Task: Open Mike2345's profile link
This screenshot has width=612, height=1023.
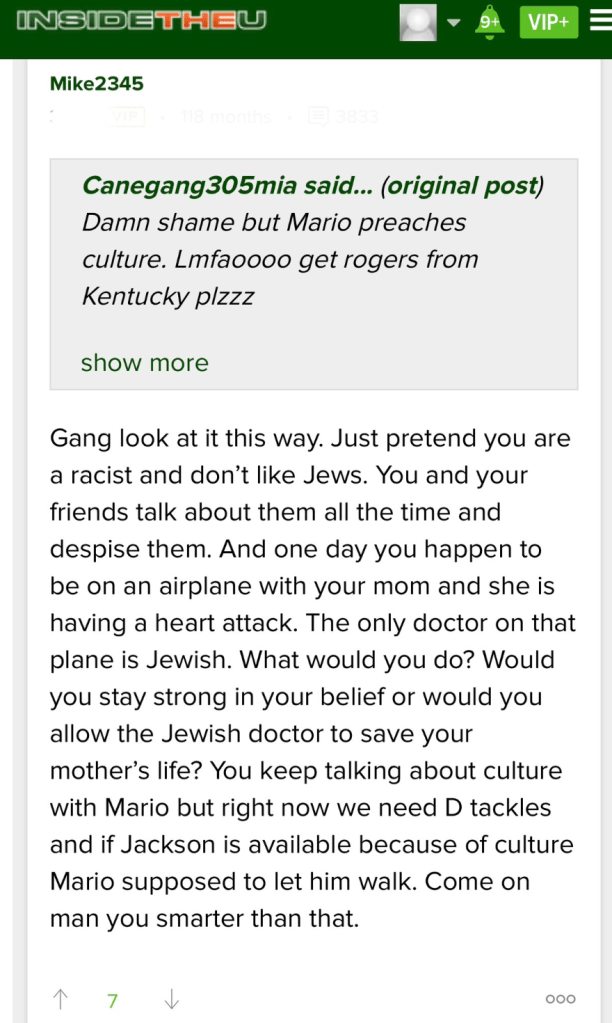Action: (97, 84)
